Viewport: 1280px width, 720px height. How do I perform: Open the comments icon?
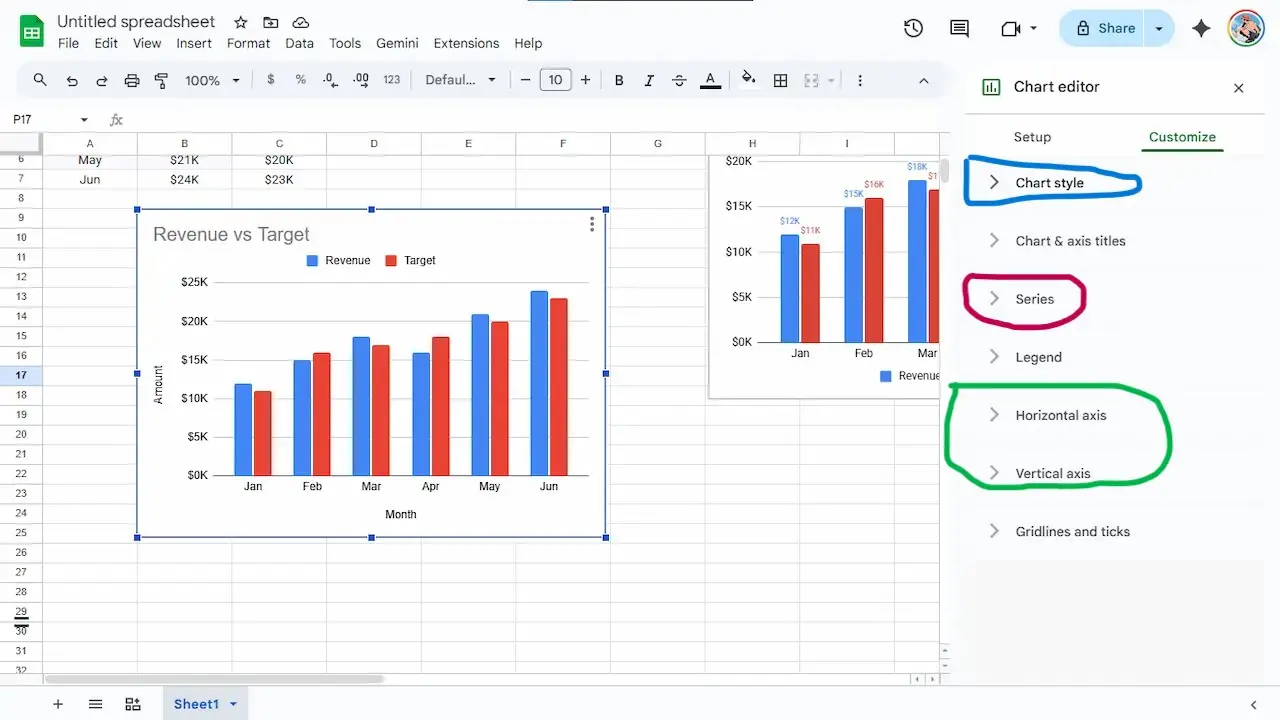click(959, 29)
